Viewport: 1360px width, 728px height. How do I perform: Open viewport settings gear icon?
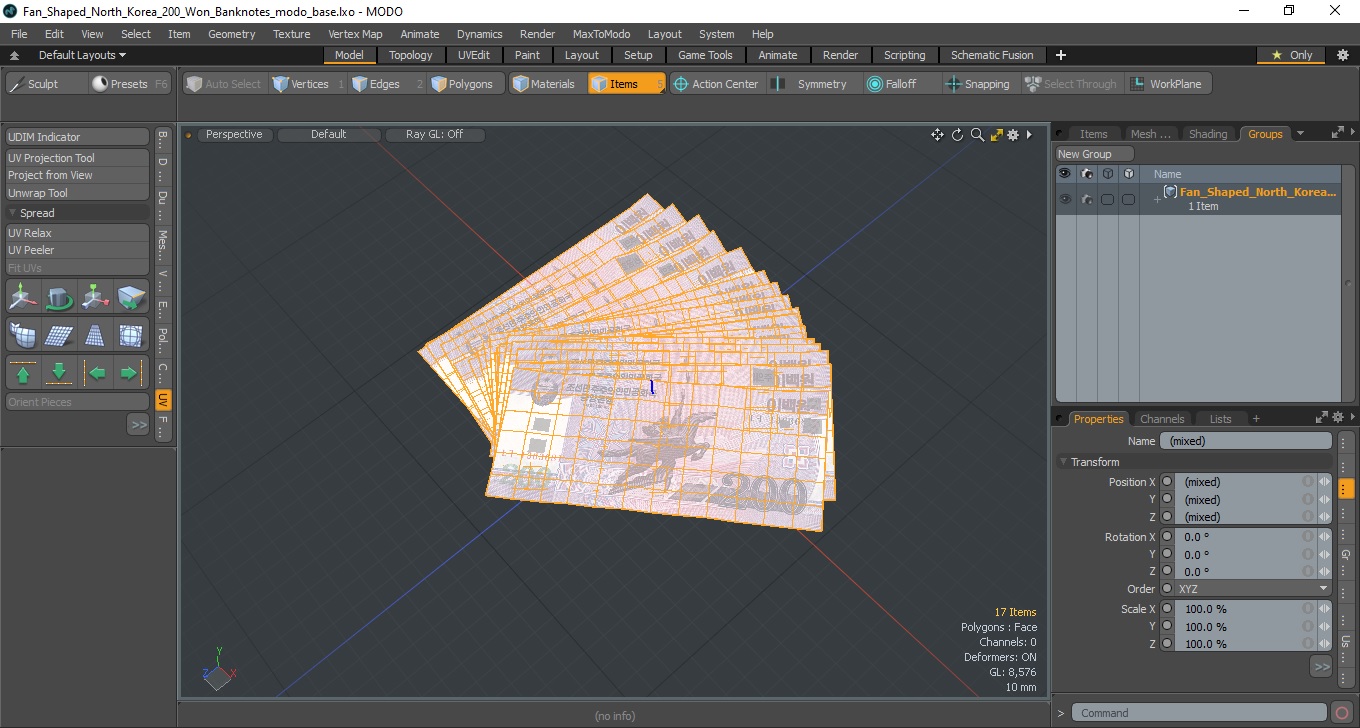click(1013, 135)
